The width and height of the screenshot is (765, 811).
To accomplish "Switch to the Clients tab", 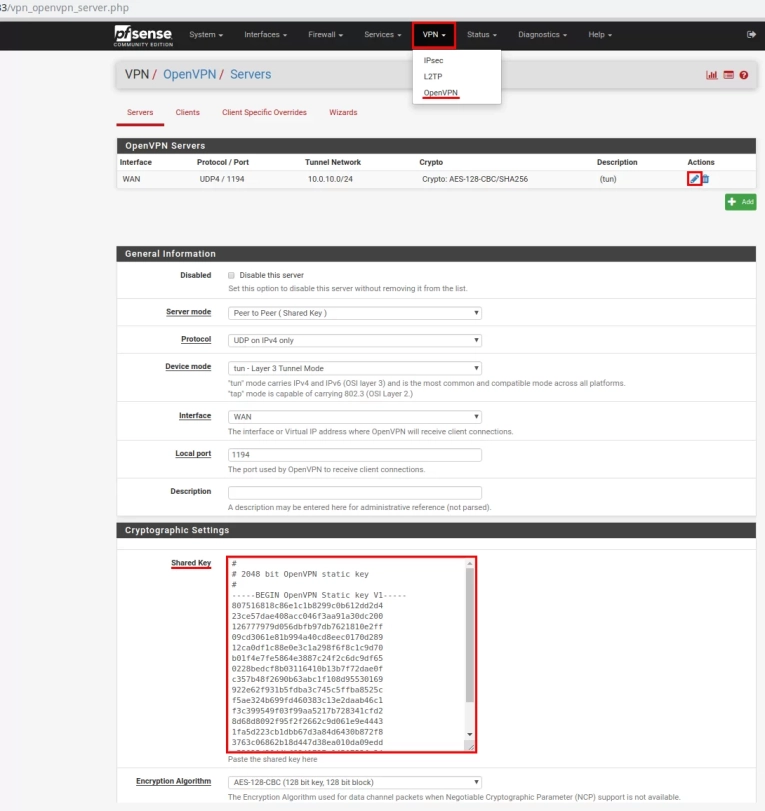I will coord(187,112).
